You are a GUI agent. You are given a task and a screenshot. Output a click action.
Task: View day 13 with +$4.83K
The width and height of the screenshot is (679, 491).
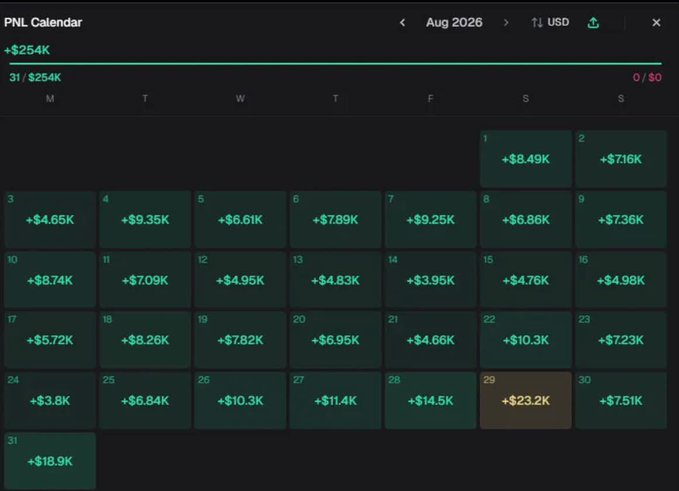[336, 280]
